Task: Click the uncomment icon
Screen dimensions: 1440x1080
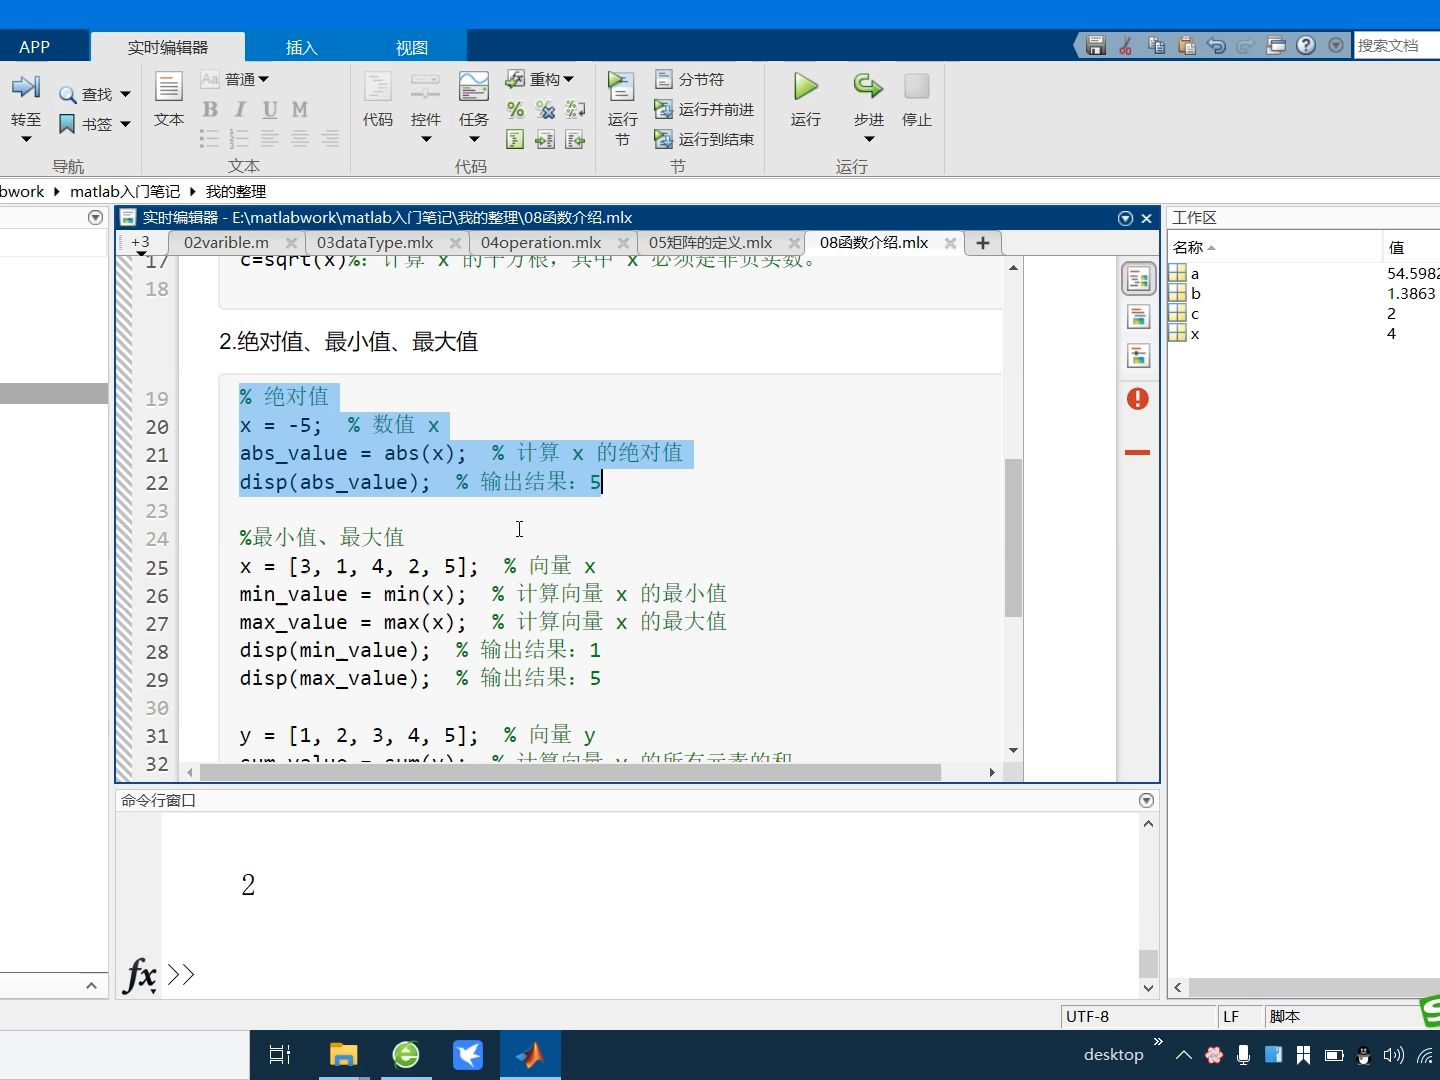Action: [545, 110]
